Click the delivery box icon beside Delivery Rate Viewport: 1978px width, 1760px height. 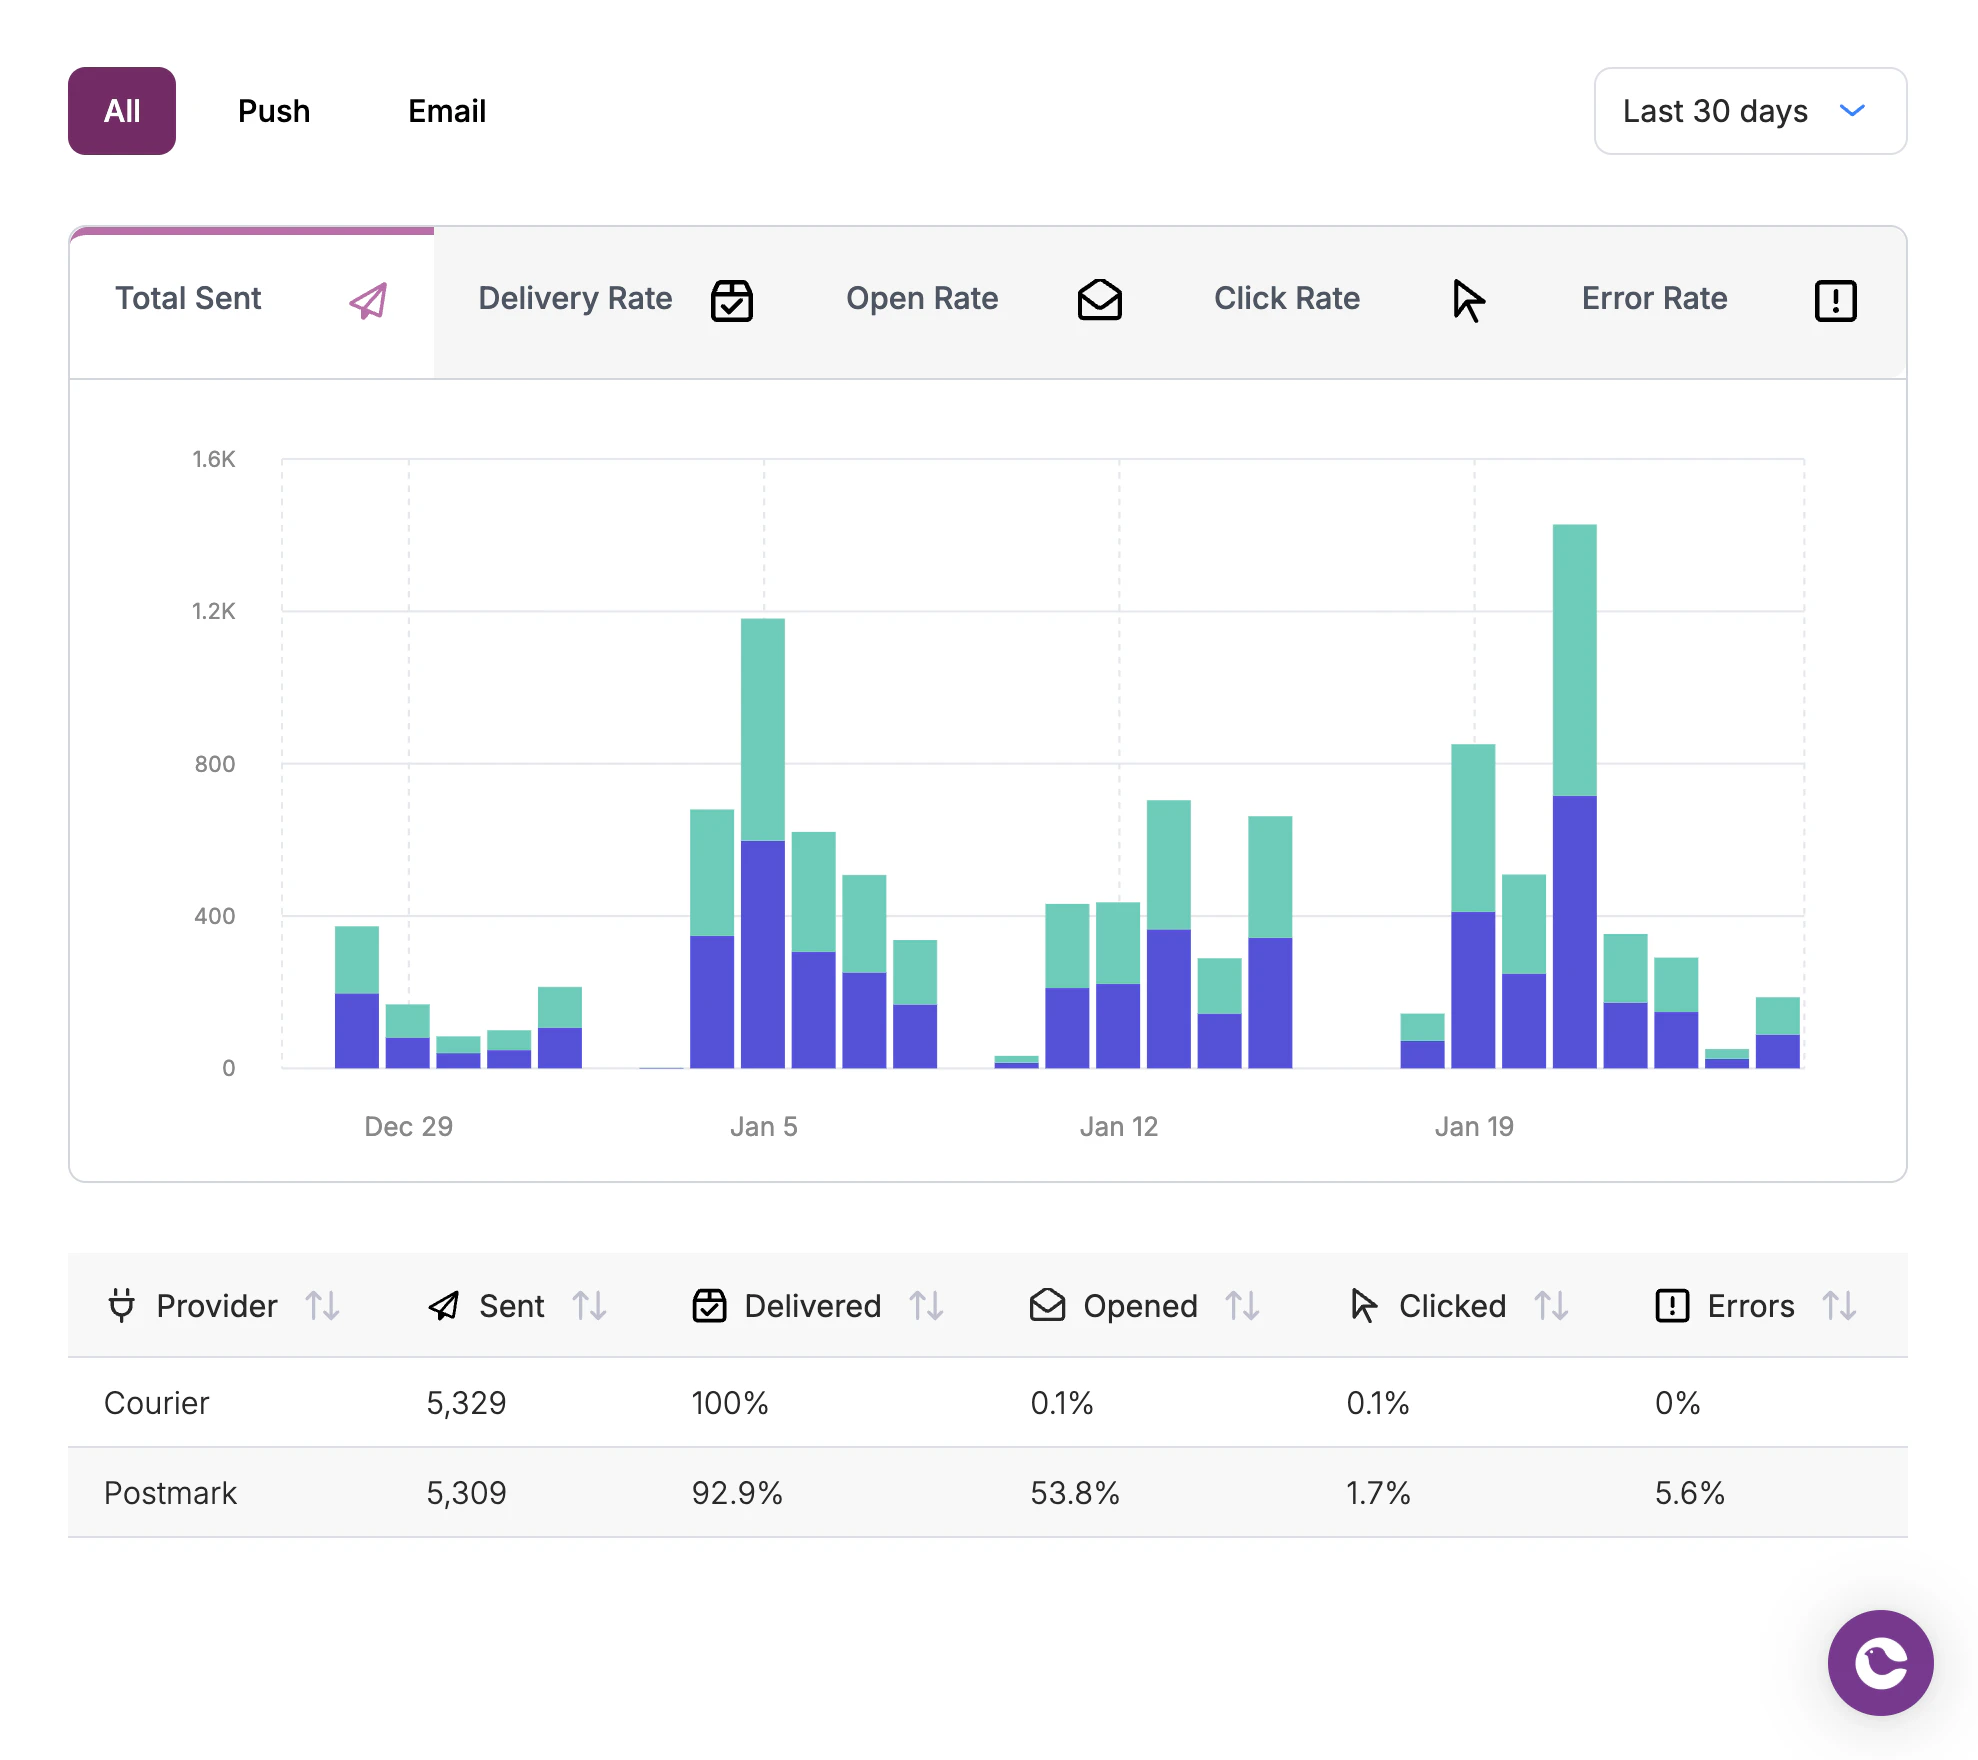click(731, 299)
